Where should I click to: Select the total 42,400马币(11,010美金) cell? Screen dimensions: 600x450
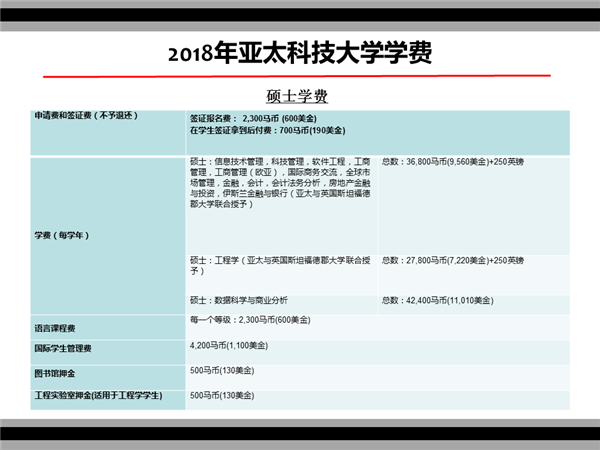pos(474,304)
